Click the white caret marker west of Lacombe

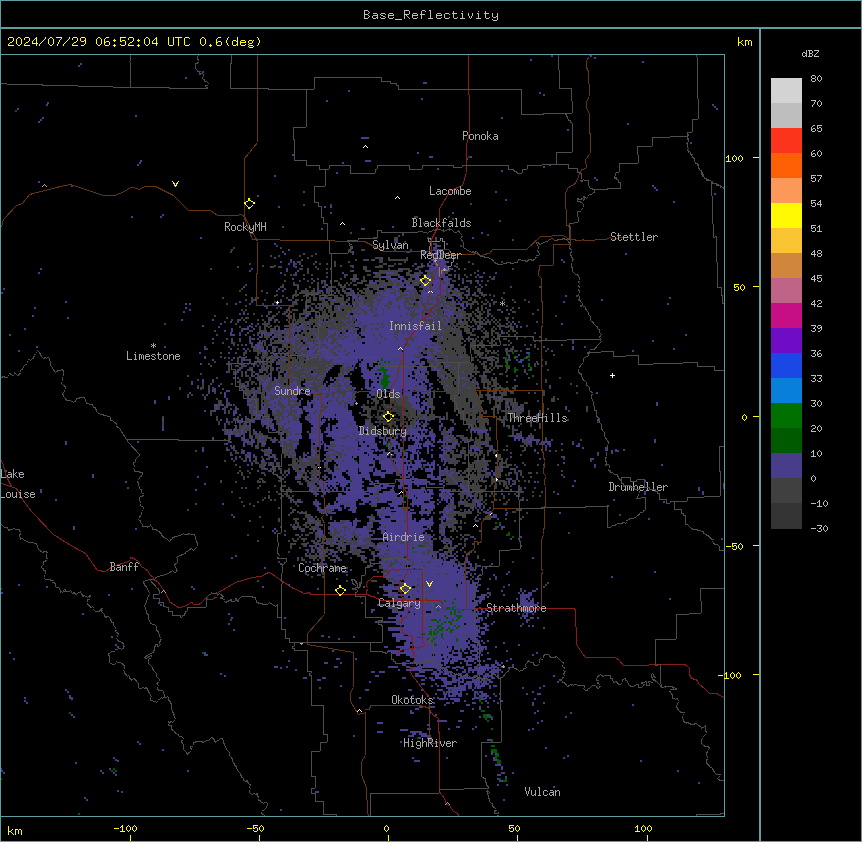coord(397,197)
